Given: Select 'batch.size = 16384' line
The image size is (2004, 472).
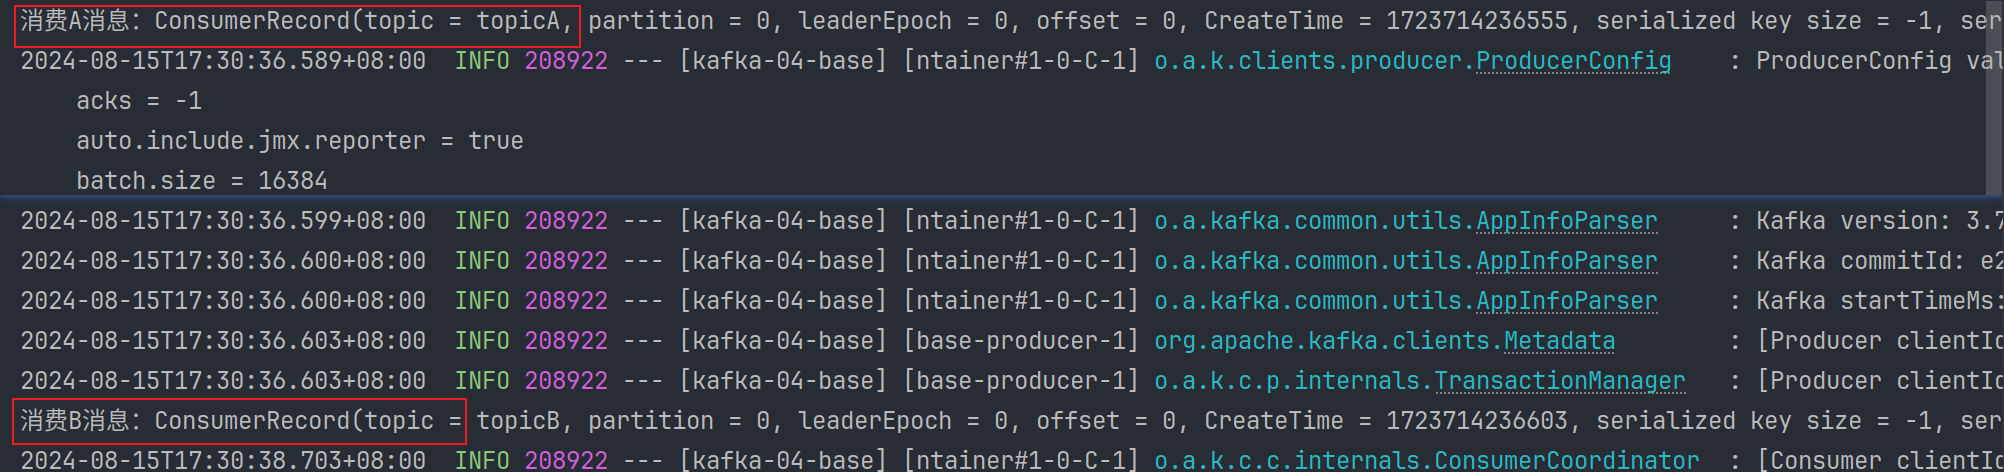Looking at the screenshot, I should [202, 181].
